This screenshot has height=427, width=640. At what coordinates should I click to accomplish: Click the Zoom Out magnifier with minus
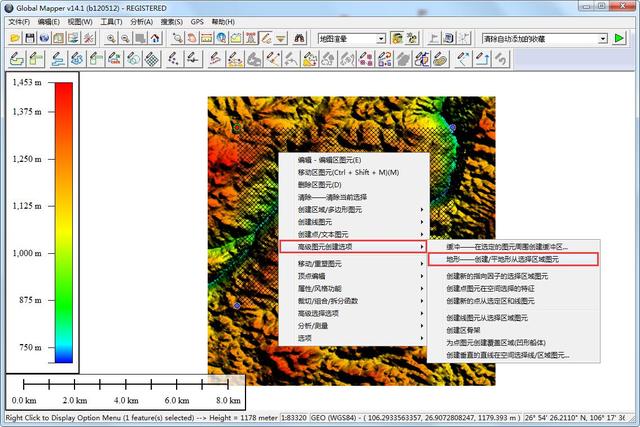(x=126, y=38)
